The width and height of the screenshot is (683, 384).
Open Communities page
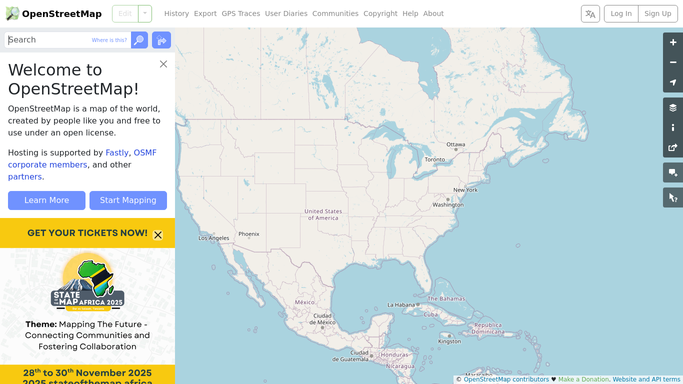[x=335, y=13]
